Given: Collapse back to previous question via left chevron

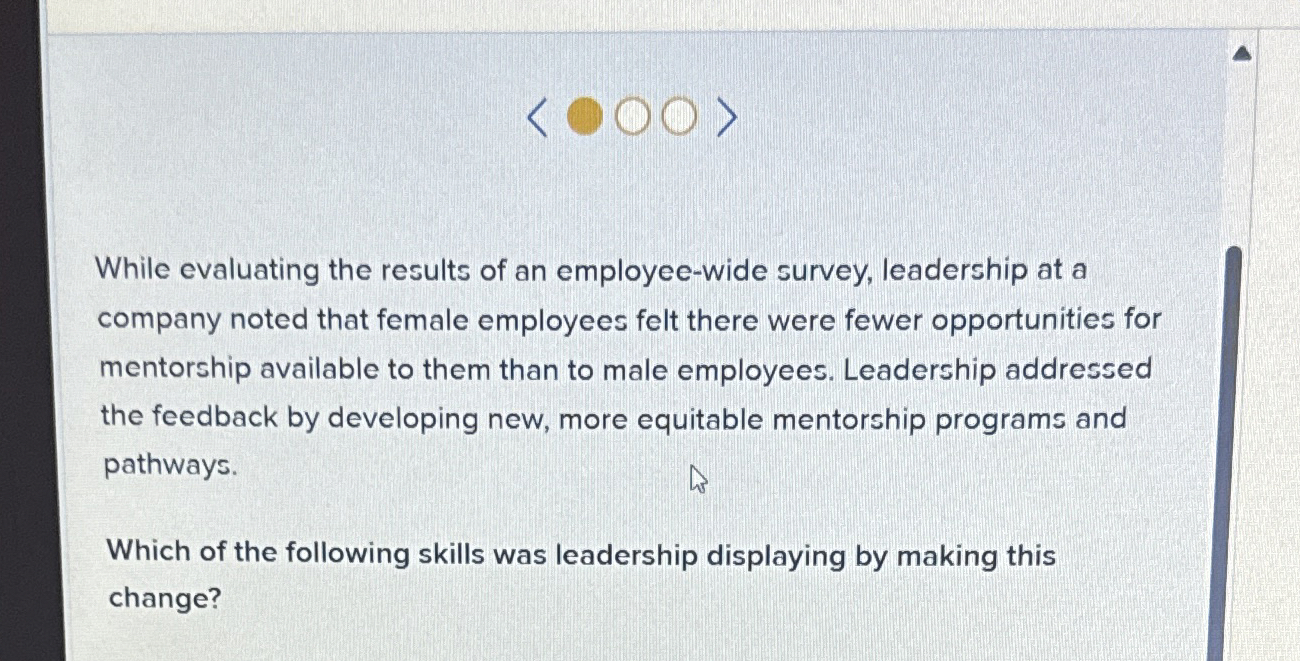Looking at the screenshot, I should pyautogui.click(x=535, y=117).
